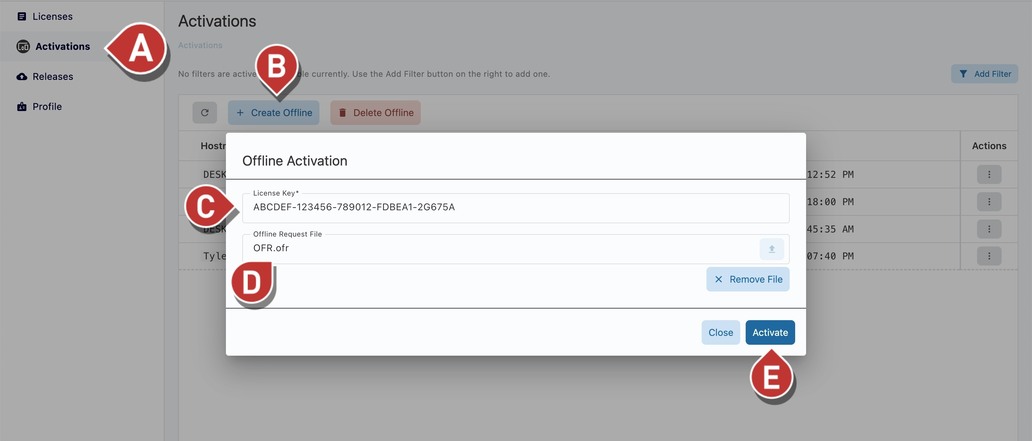
Task: Click the Add Filter button
Action: pyautogui.click(x=985, y=74)
